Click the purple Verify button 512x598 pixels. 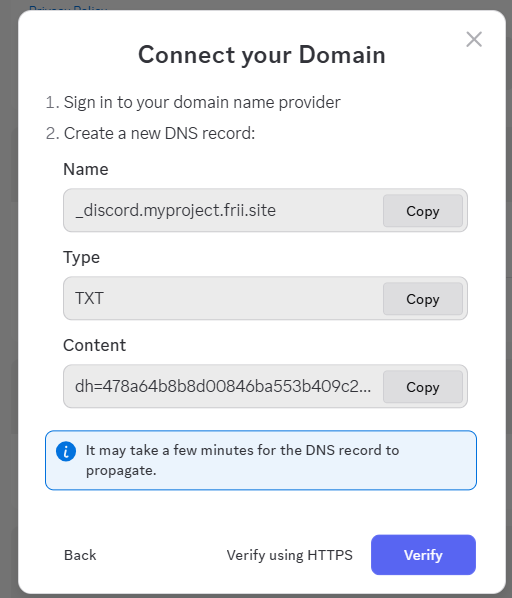click(423, 555)
